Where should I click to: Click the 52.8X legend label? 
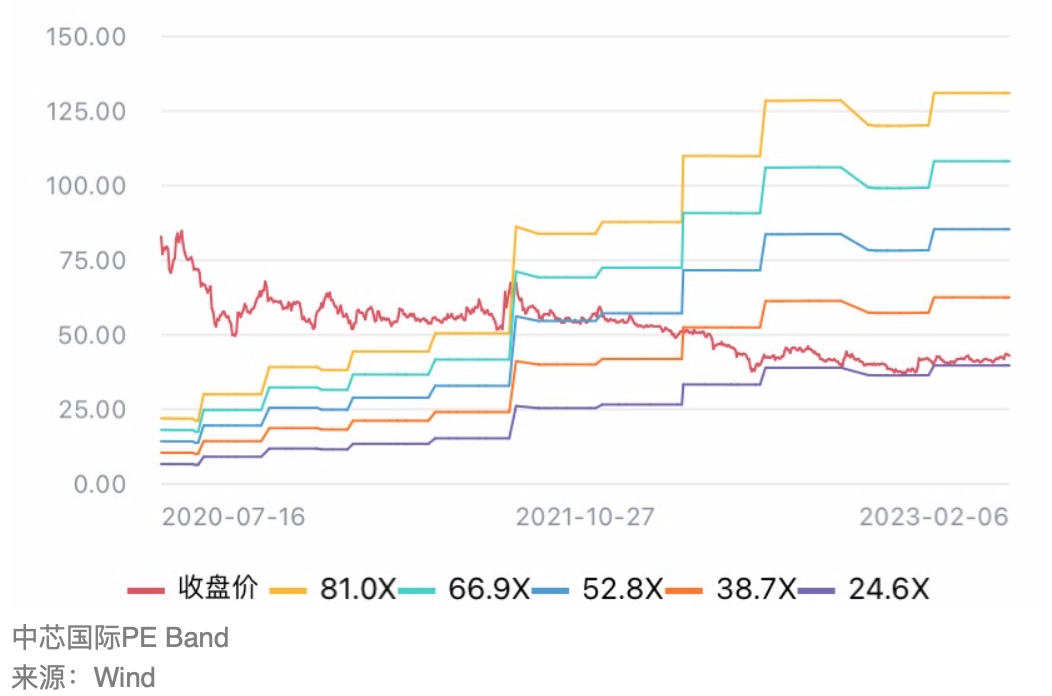point(623,589)
